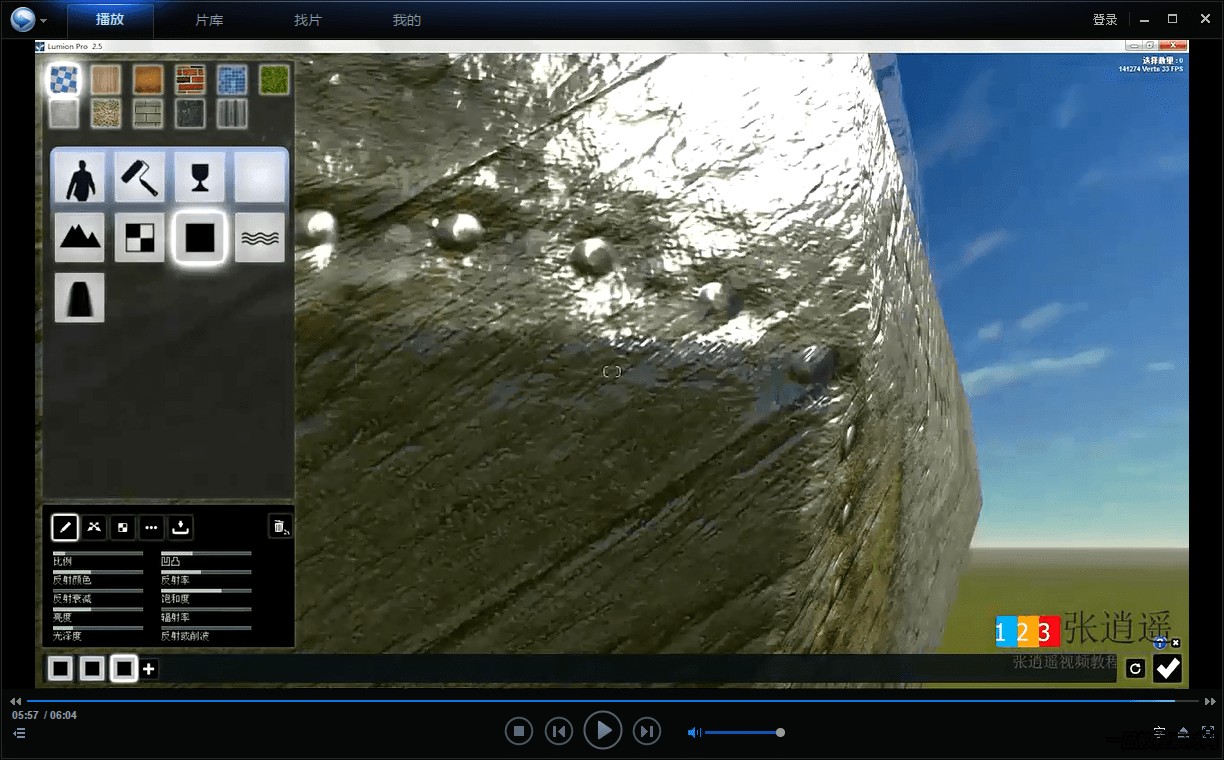Seek within the video progress bar

[613, 701]
